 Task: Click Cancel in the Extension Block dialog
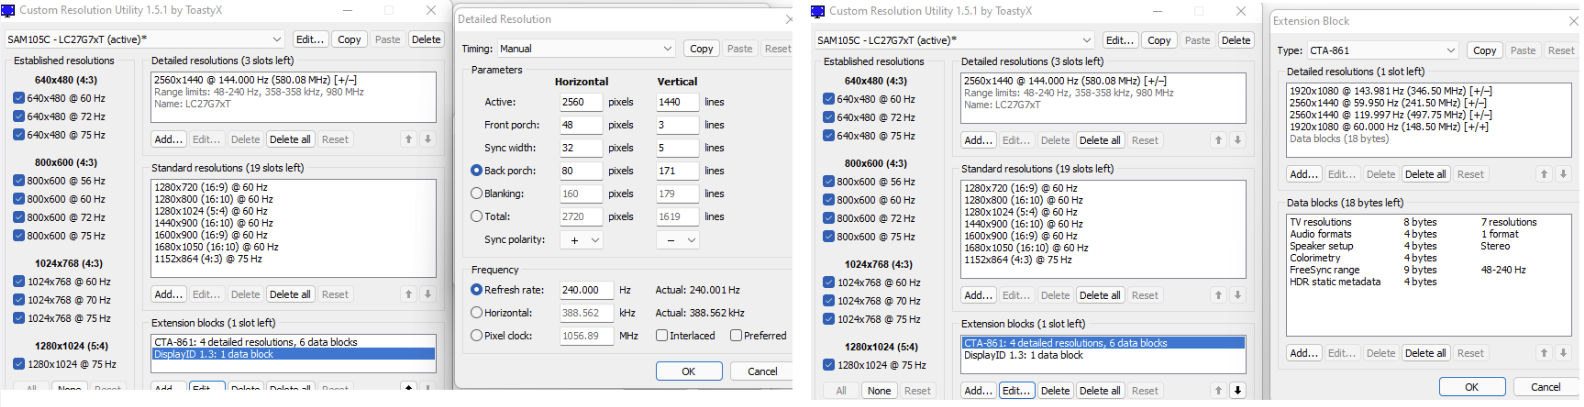1545,387
